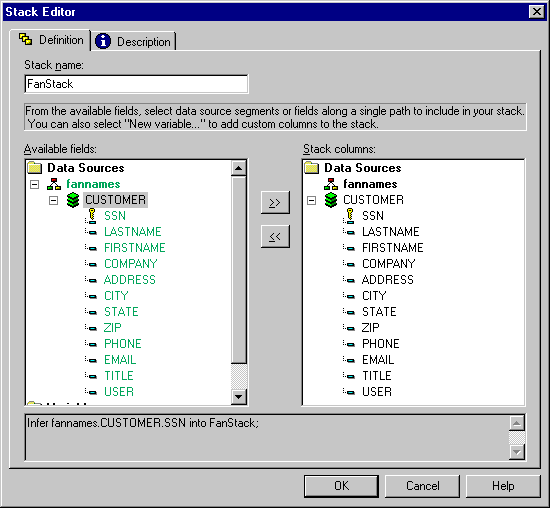Click SSN key icon in Stack columns
The width and height of the screenshot is (550, 508).
pyautogui.click(x=350, y=215)
